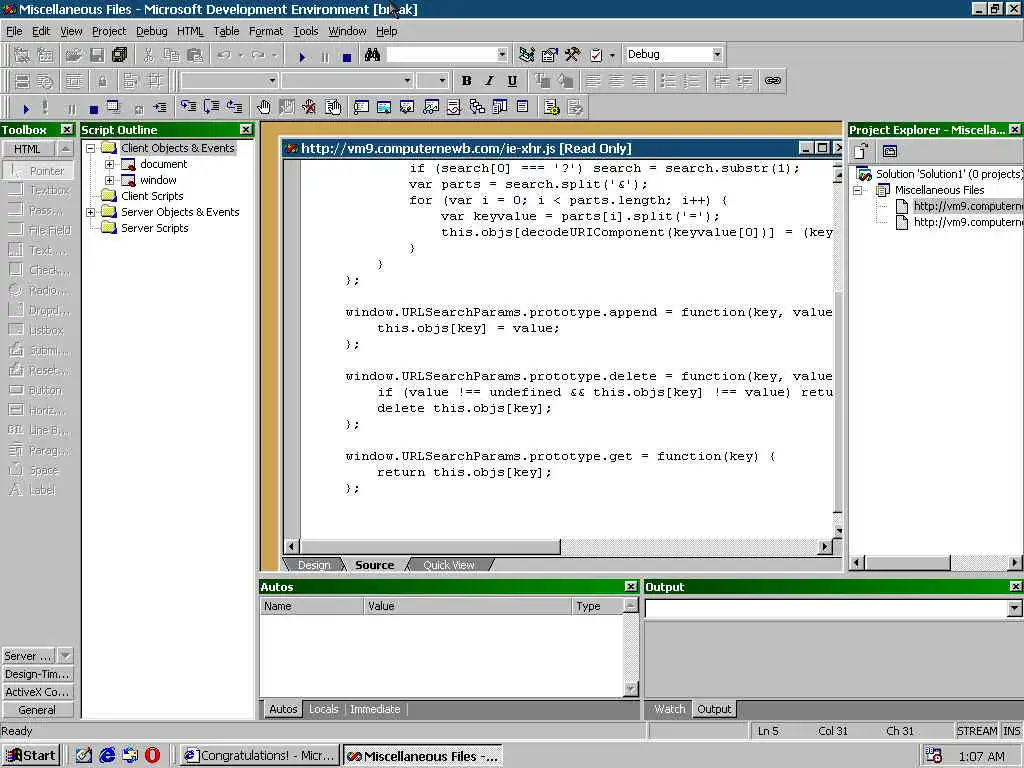The height and width of the screenshot is (768, 1024).
Task: Open the Project Explorer toolbar icon
Action: (526, 55)
